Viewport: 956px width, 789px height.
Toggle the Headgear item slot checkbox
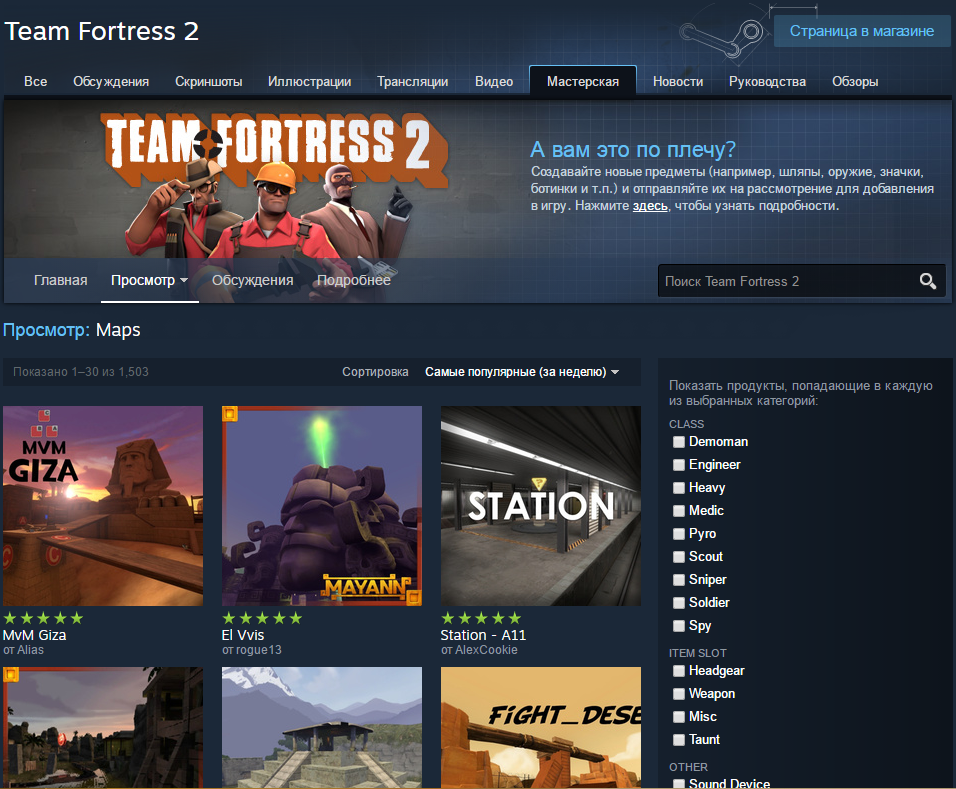679,671
